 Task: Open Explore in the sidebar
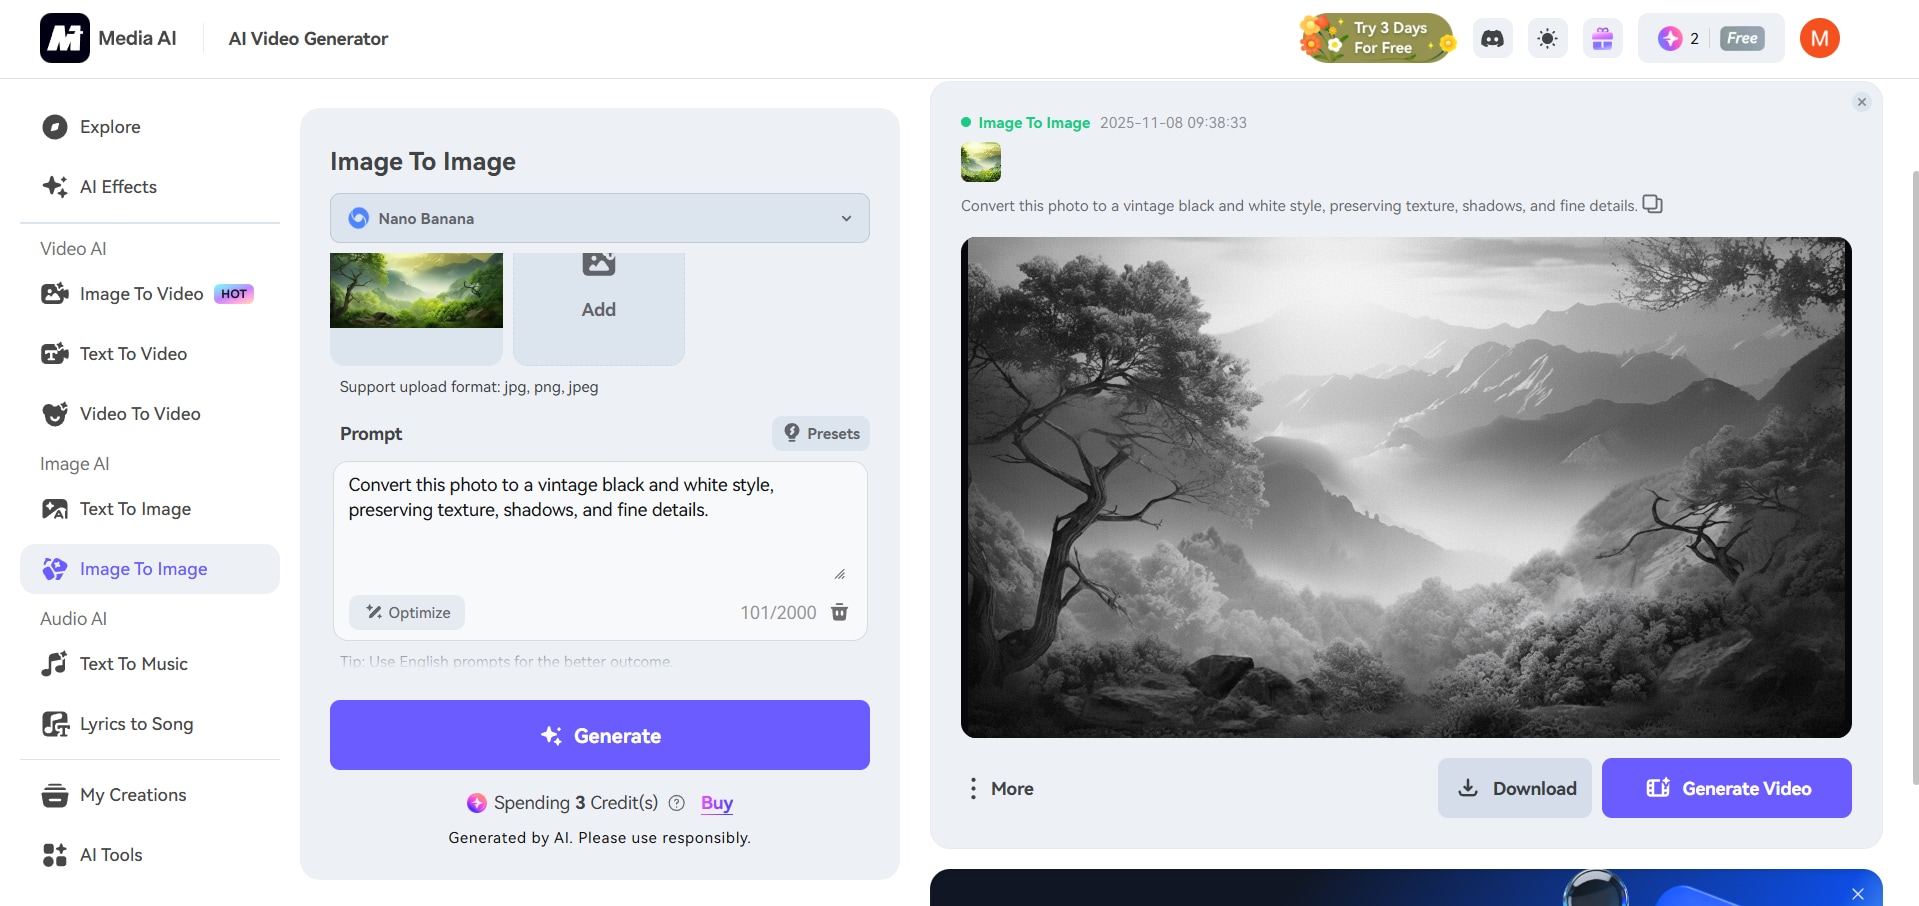point(150,127)
